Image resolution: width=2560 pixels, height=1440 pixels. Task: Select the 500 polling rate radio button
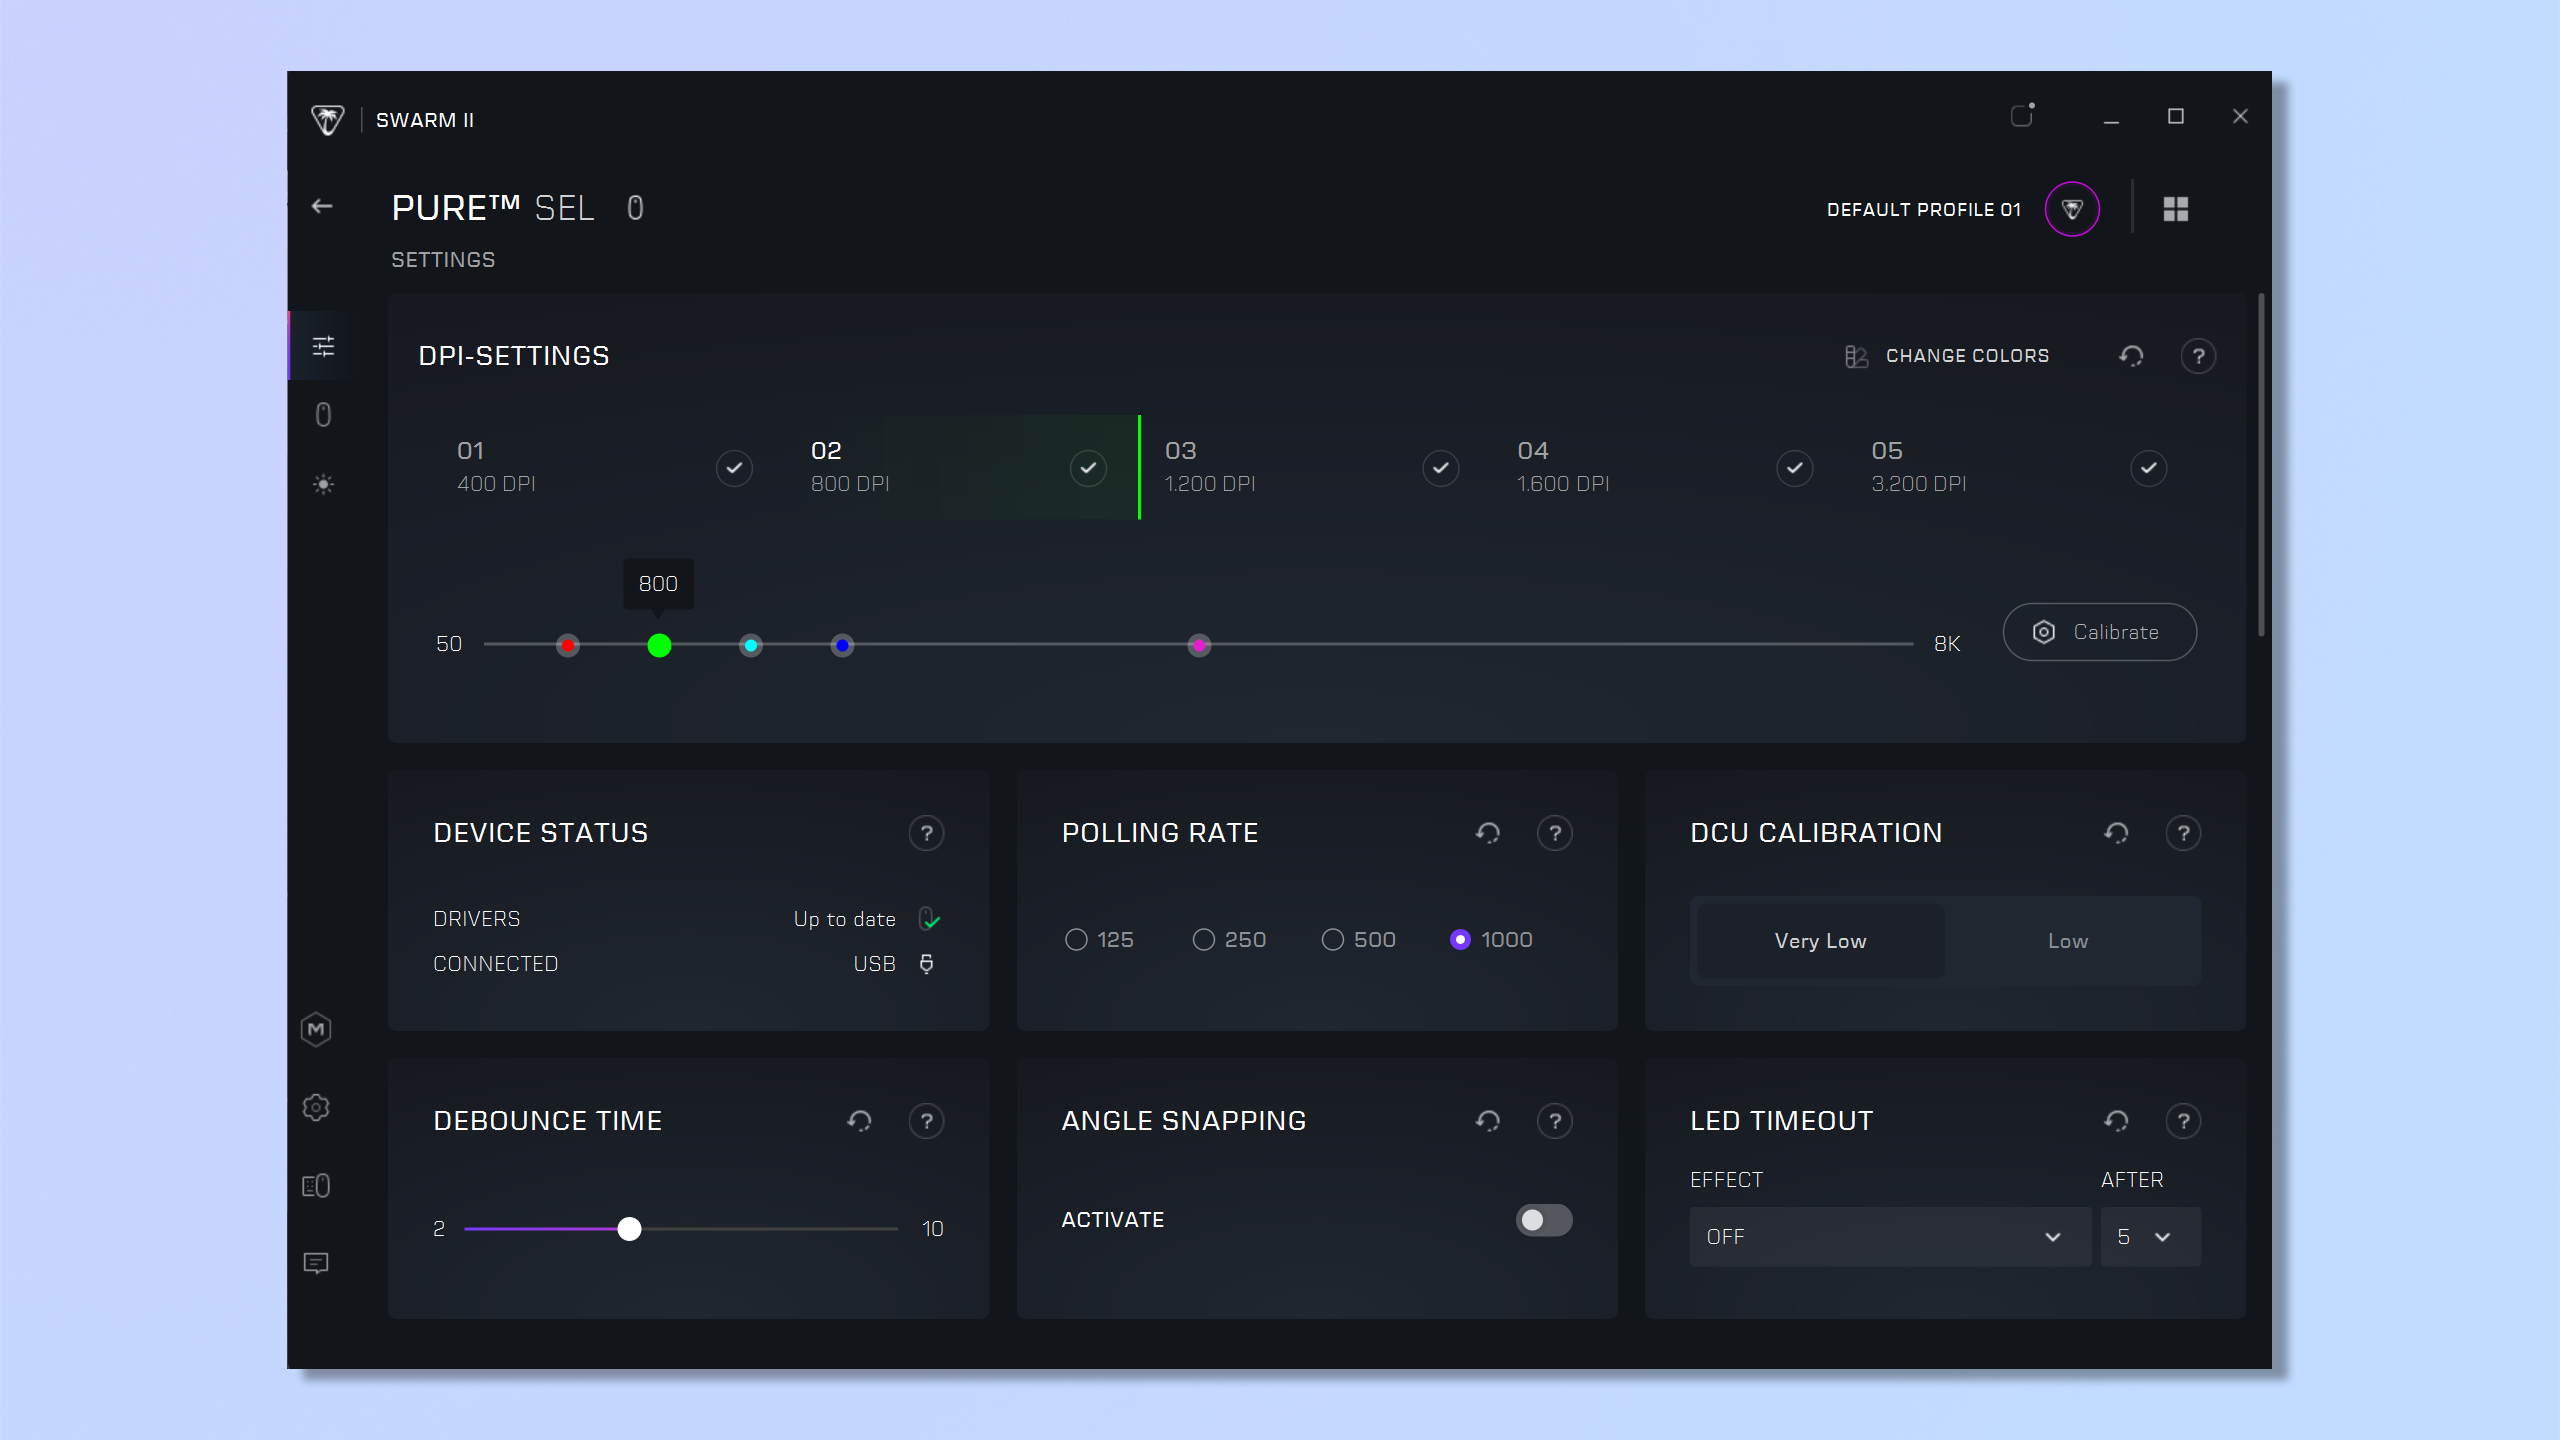(x=1331, y=939)
